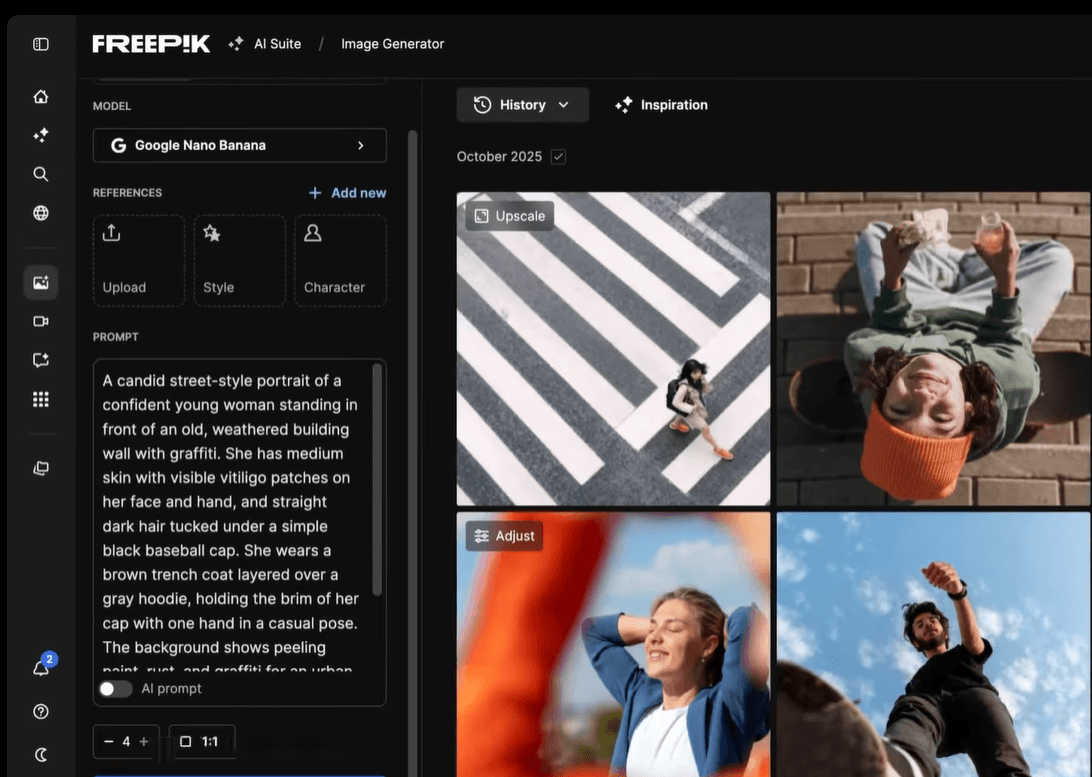Open the Search tool in the sidebar
The height and width of the screenshot is (777, 1092).
[x=37, y=171]
